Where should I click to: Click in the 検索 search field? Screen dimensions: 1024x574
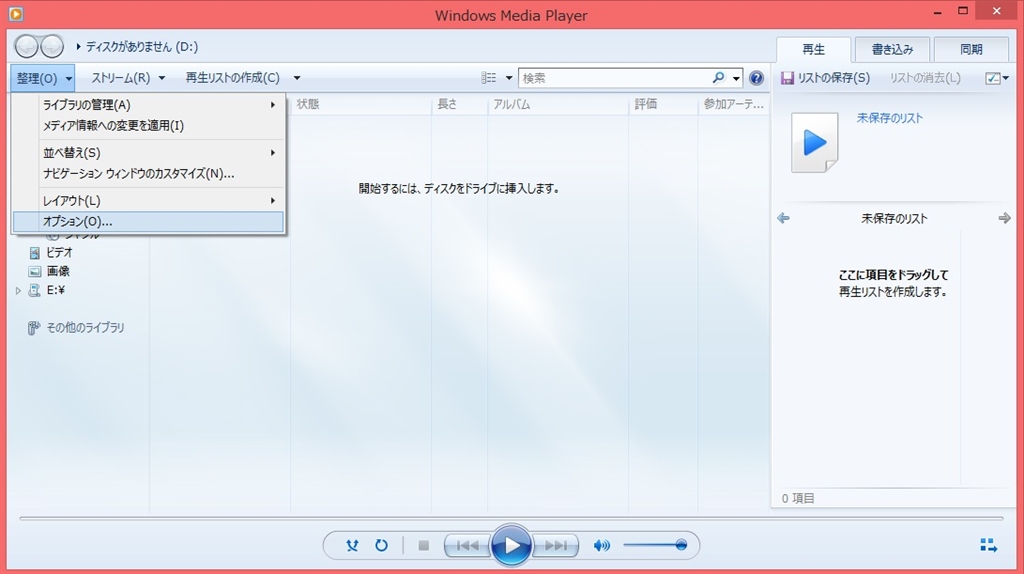coord(615,78)
